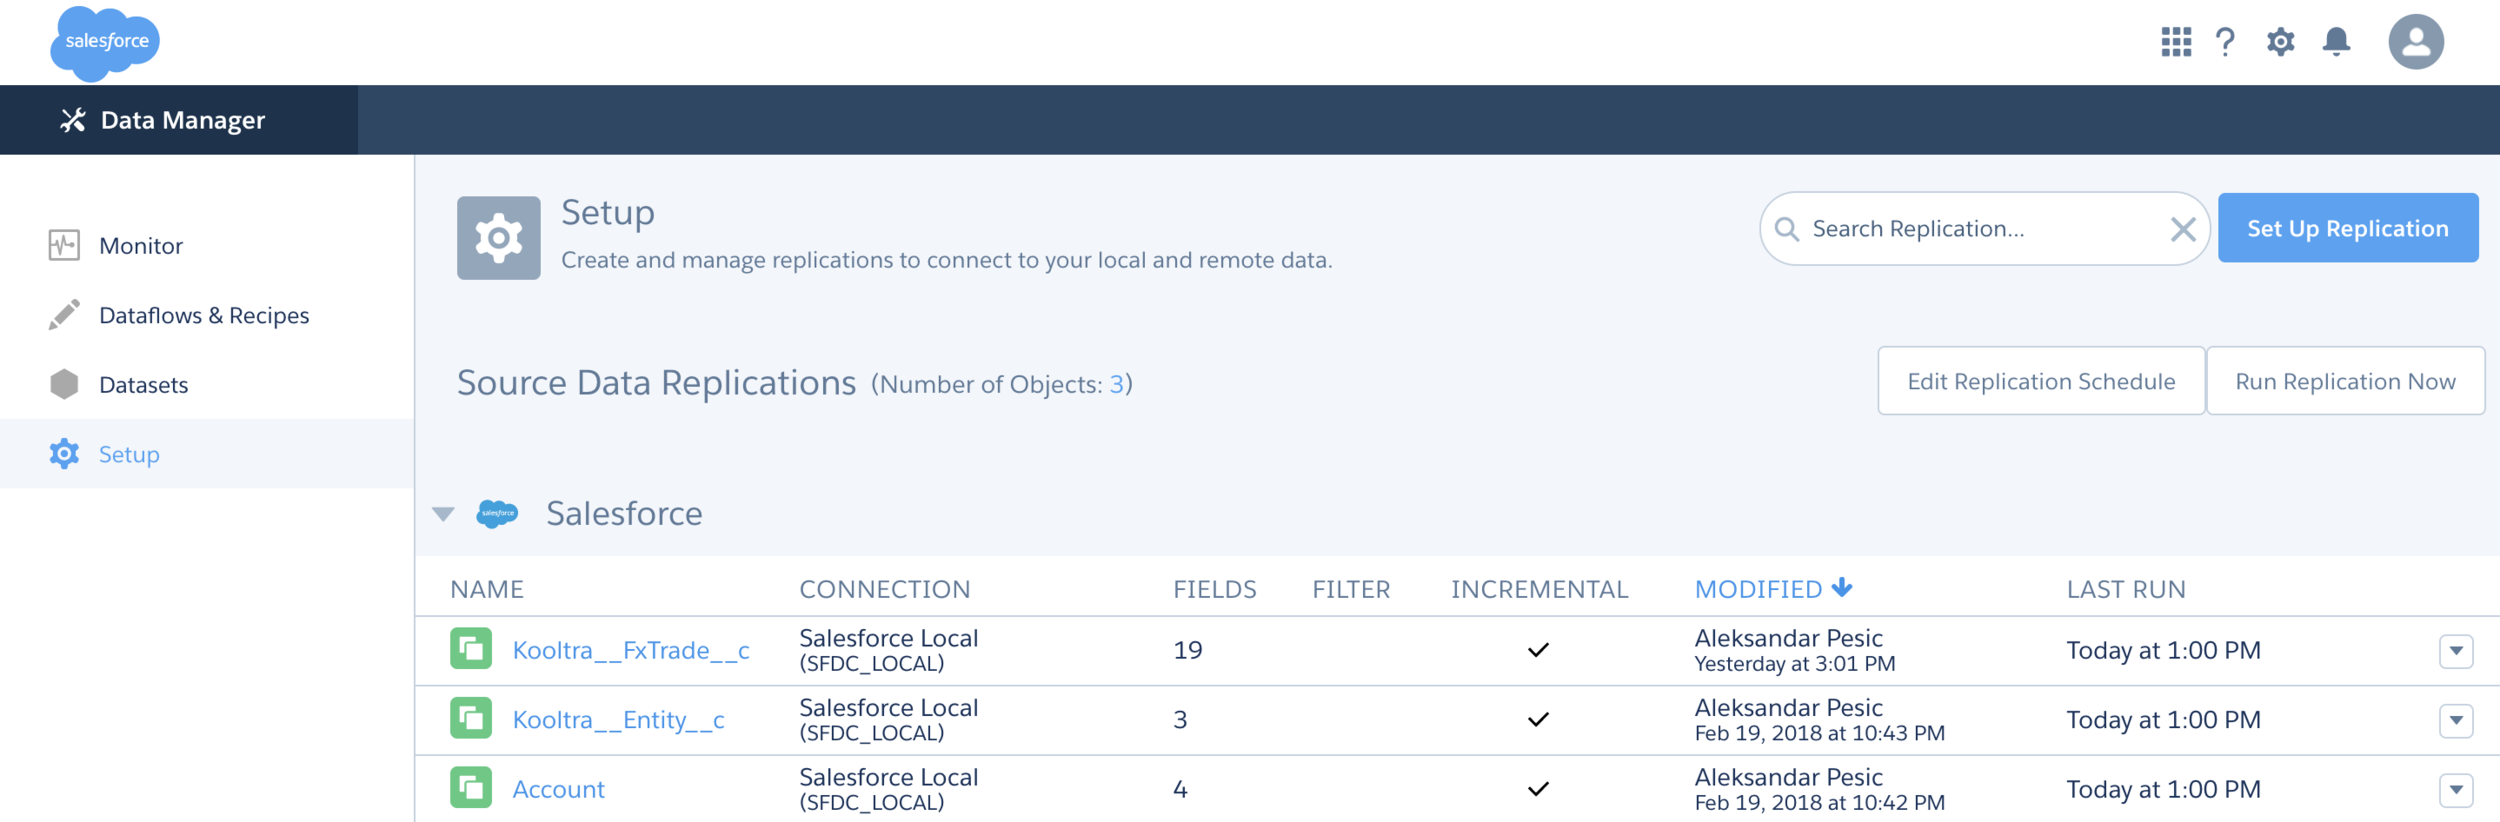
Task: Open the App Launcher grid icon
Action: click(2175, 42)
